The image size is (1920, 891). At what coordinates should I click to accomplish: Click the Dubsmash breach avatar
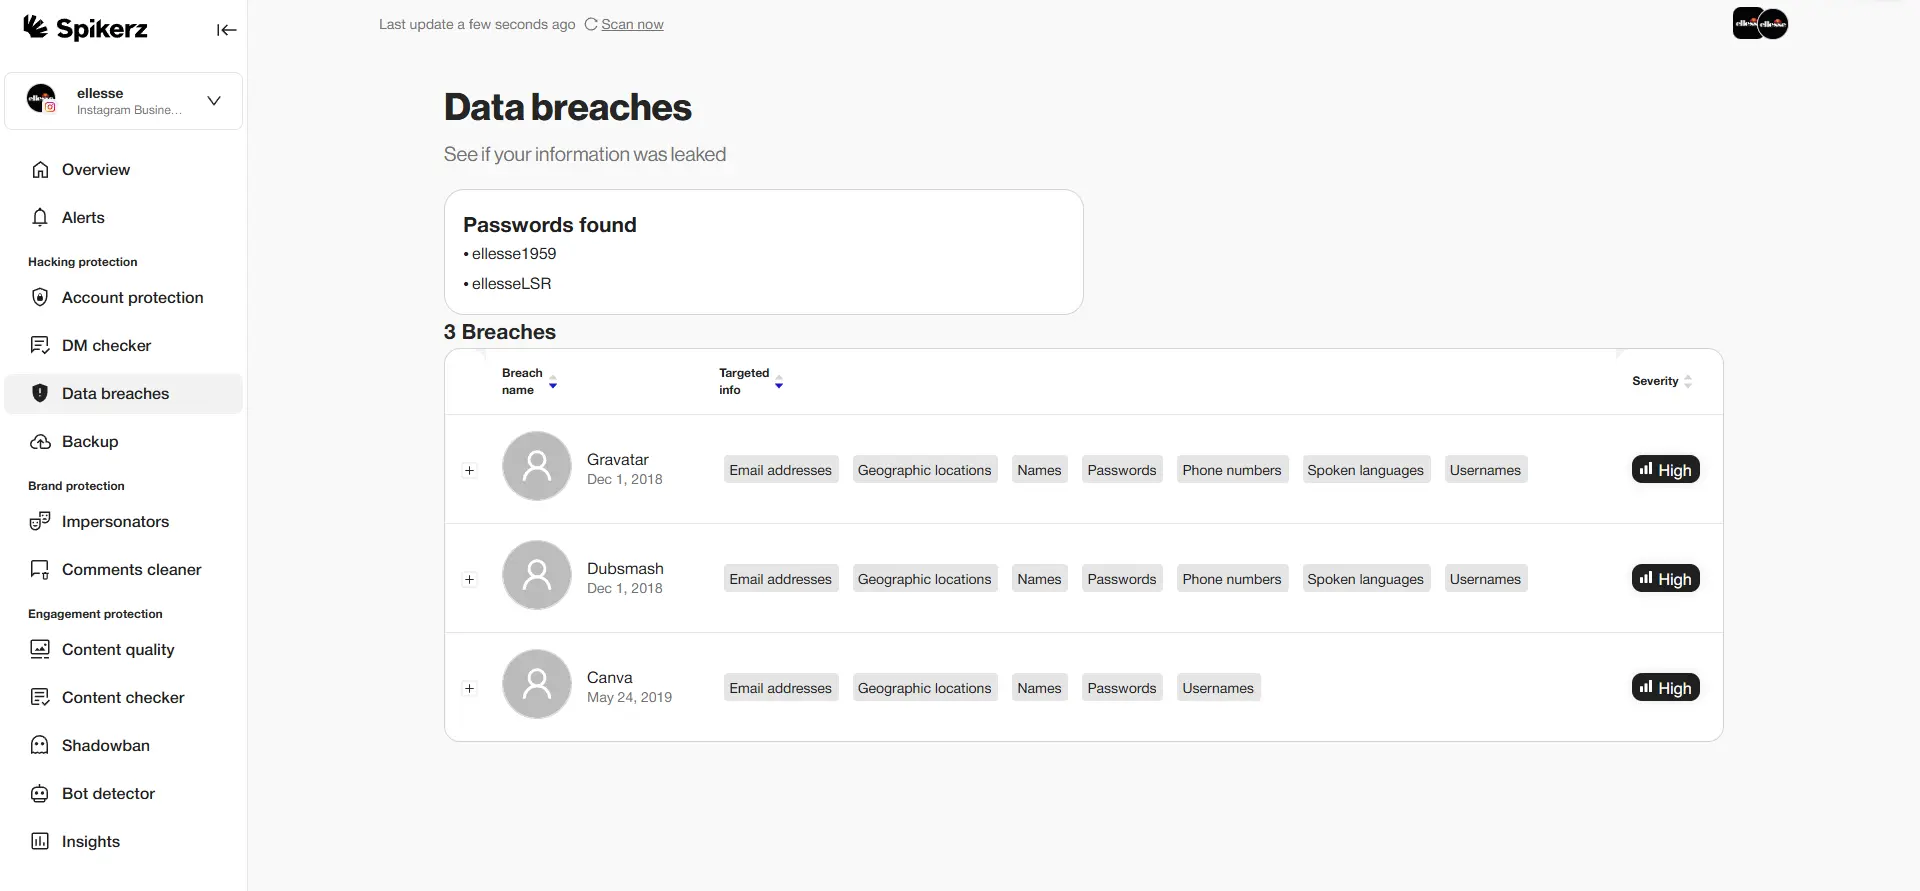537,575
